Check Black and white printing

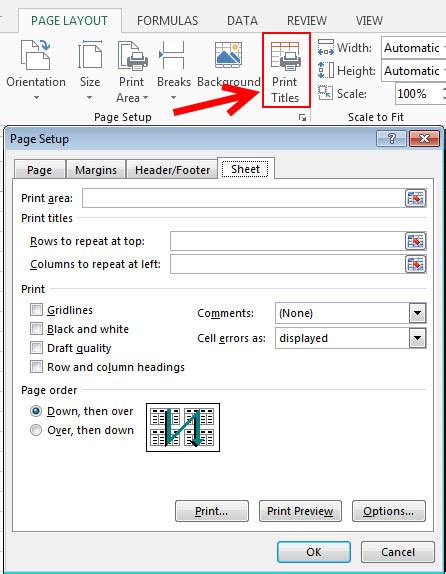point(36,329)
